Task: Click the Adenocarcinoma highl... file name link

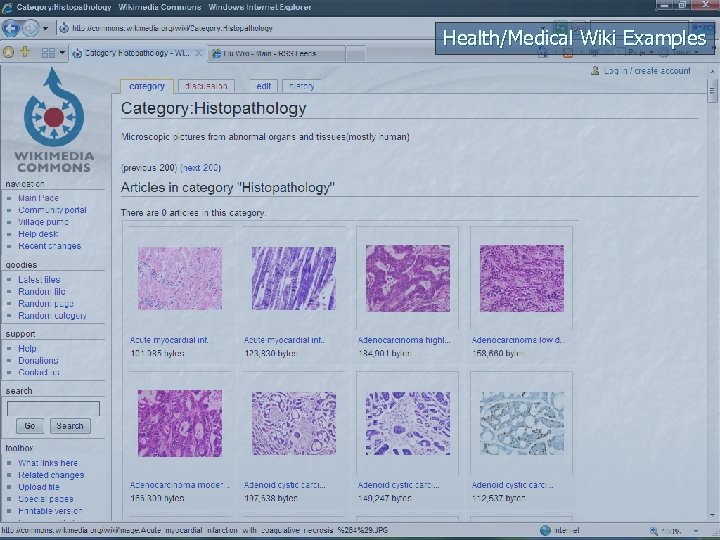Action: pos(404,340)
